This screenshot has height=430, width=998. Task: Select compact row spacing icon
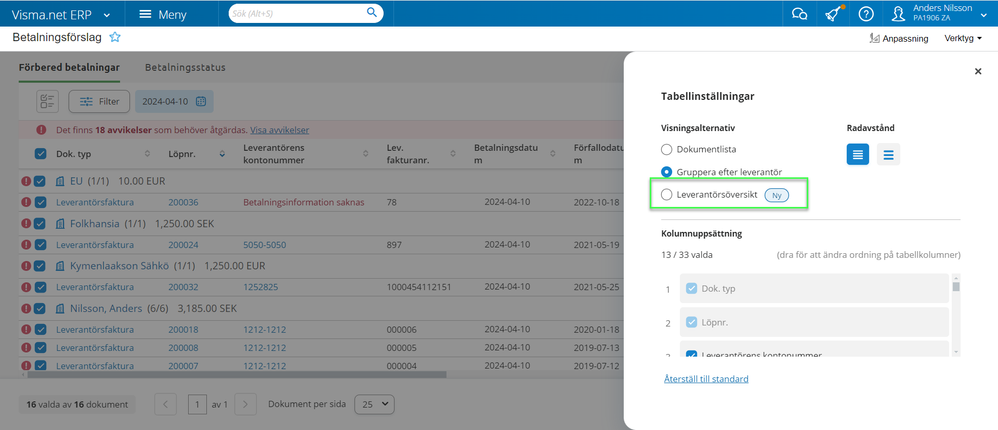[858, 154]
